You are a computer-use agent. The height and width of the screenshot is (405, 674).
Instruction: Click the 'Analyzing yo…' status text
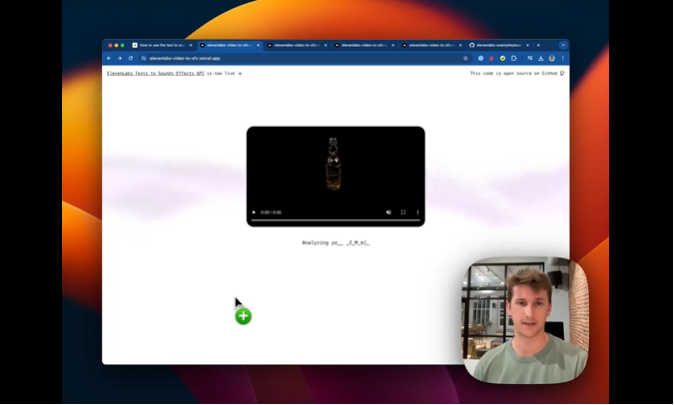tap(335, 243)
